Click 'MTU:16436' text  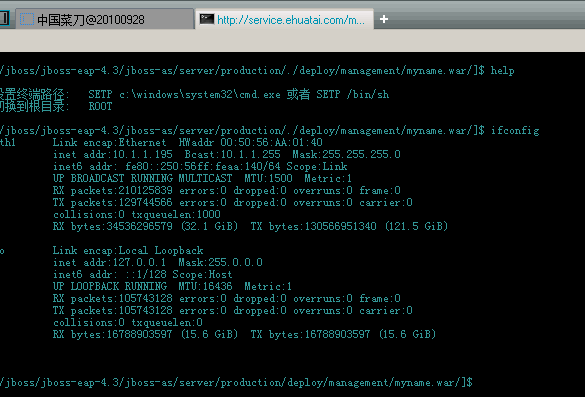(x=205, y=286)
